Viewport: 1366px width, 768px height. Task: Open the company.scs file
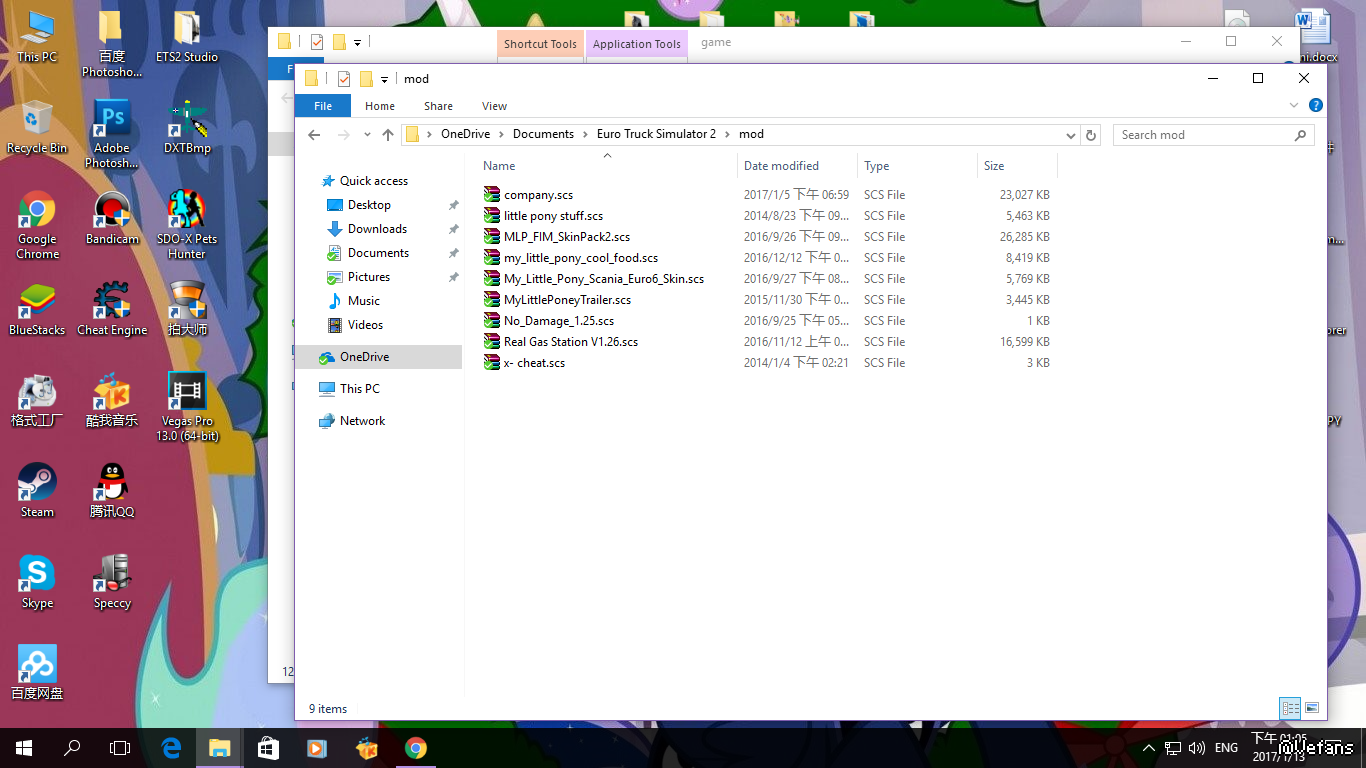point(538,195)
